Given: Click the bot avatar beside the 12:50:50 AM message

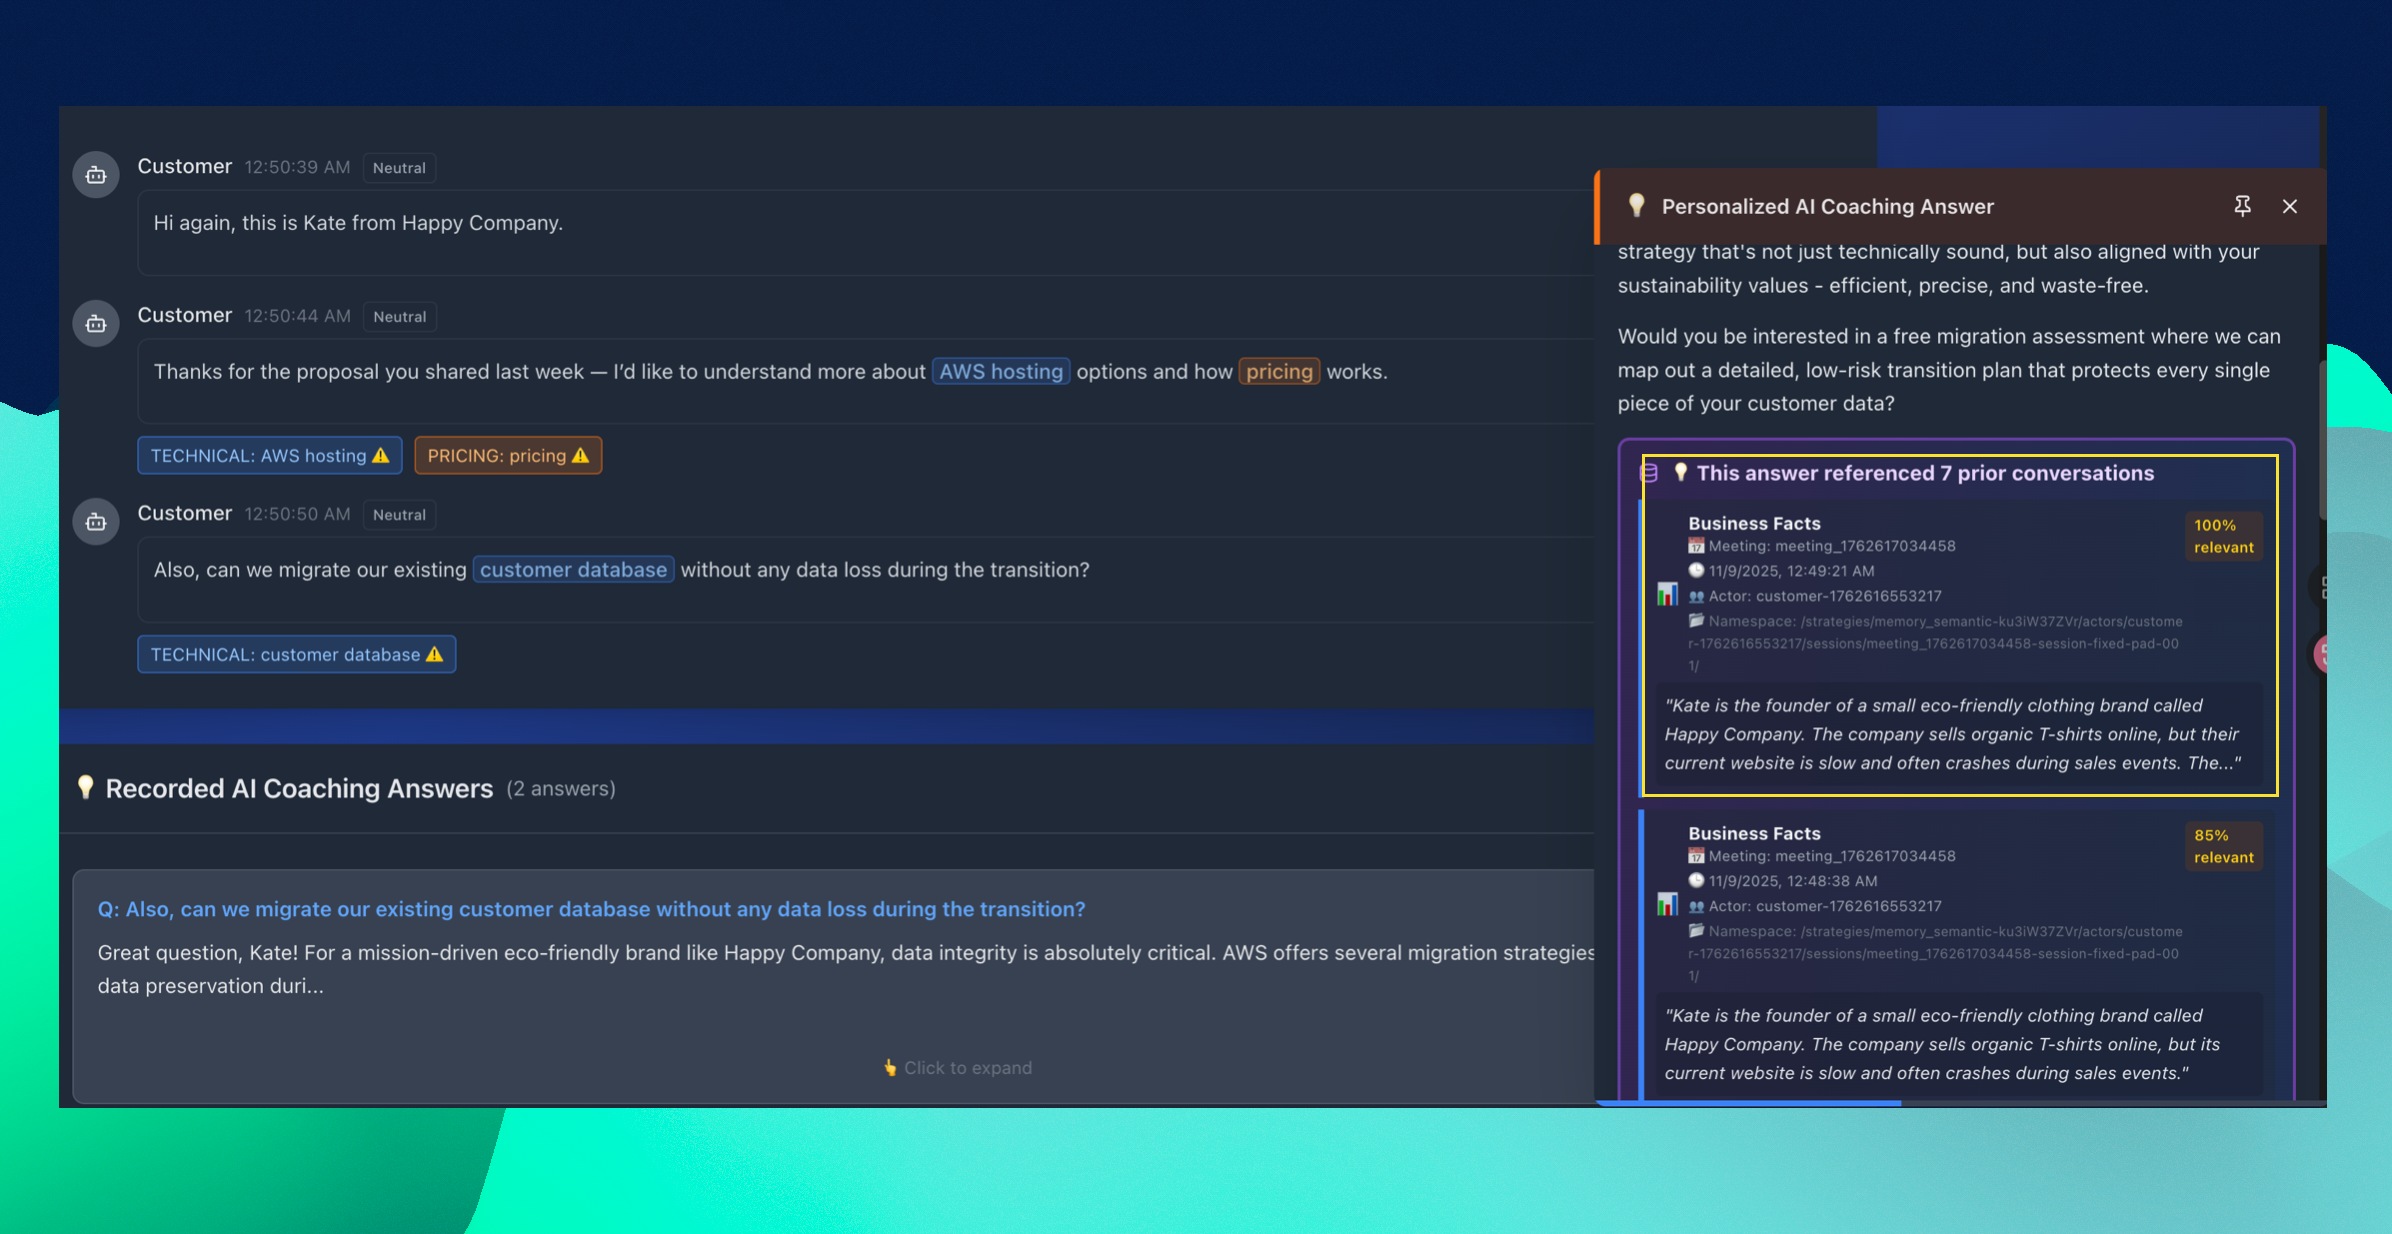Looking at the screenshot, I should [96, 522].
